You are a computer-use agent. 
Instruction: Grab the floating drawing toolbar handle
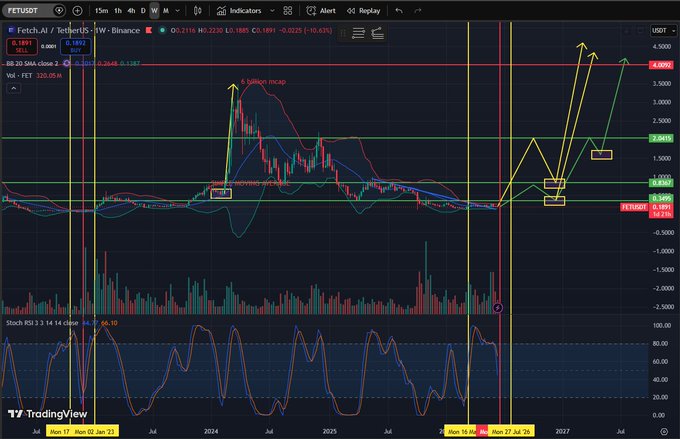click(x=343, y=33)
